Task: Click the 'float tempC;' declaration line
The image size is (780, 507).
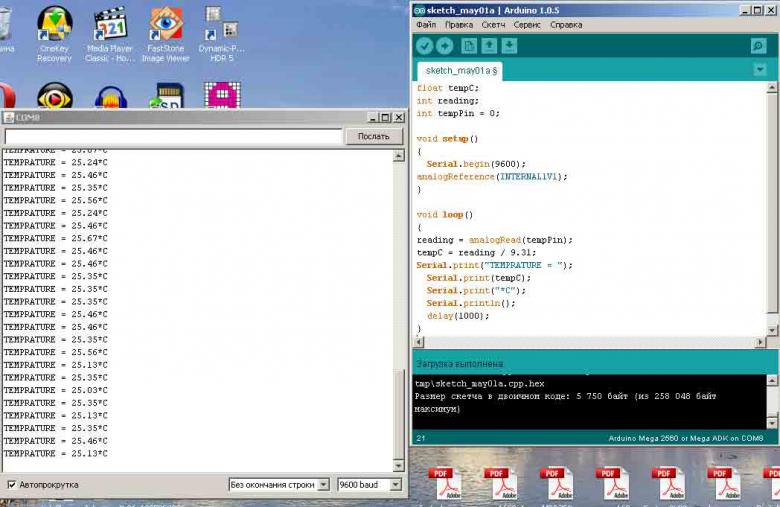Action: (448, 88)
